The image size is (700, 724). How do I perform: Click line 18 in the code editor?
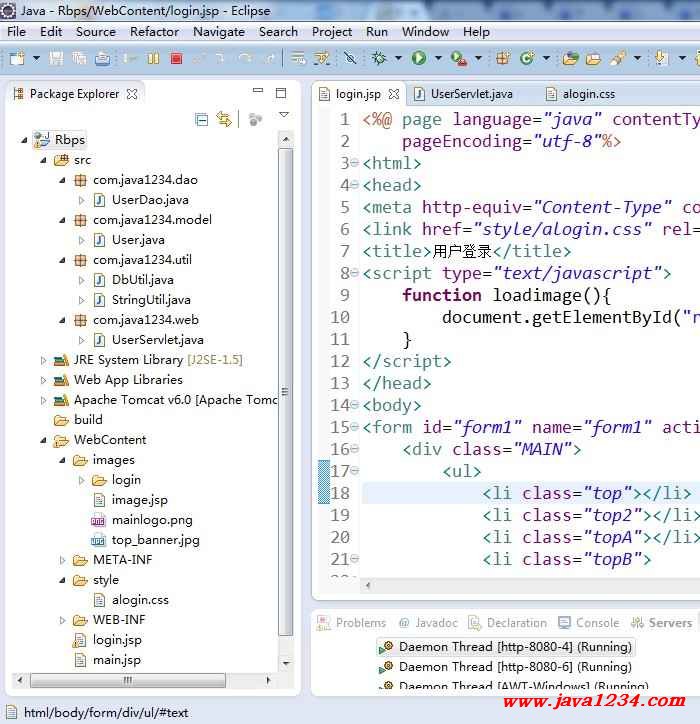[531, 493]
